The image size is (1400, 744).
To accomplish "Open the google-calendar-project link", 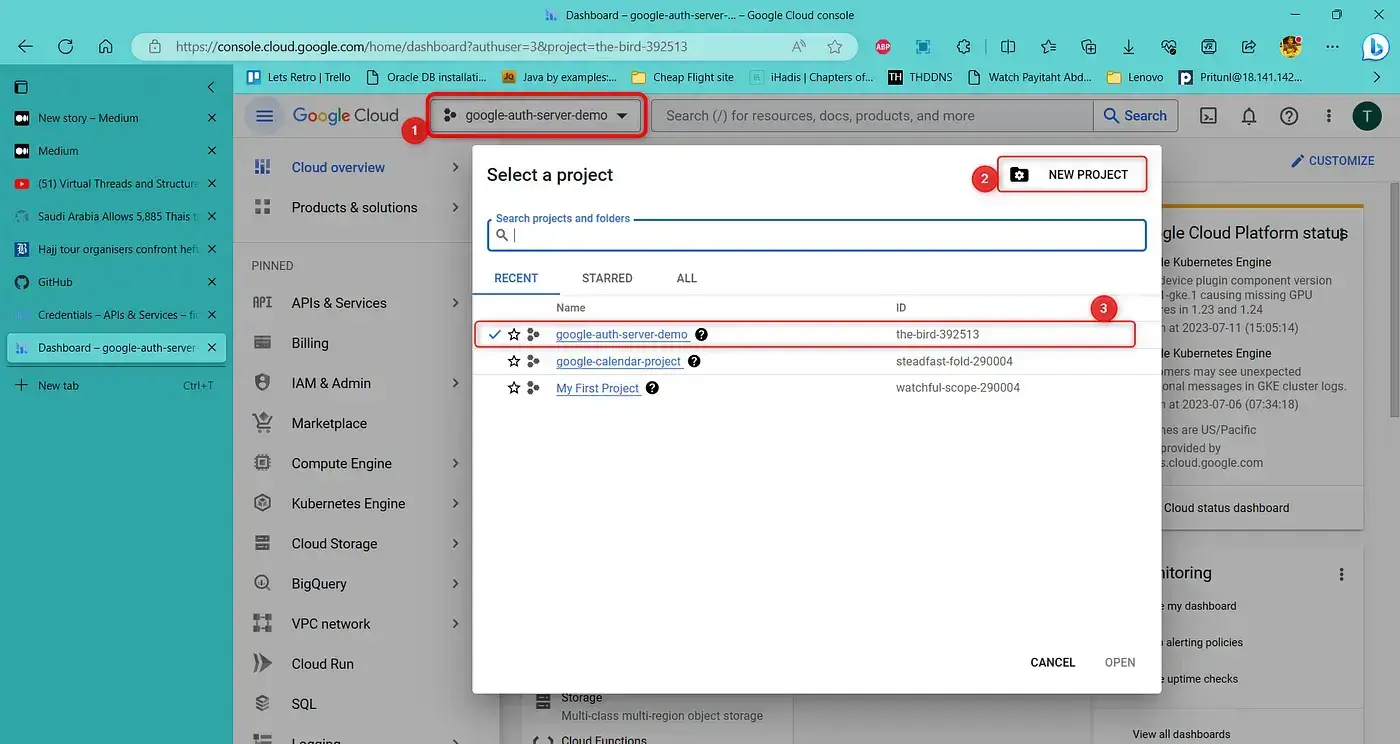I will point(618,361).
